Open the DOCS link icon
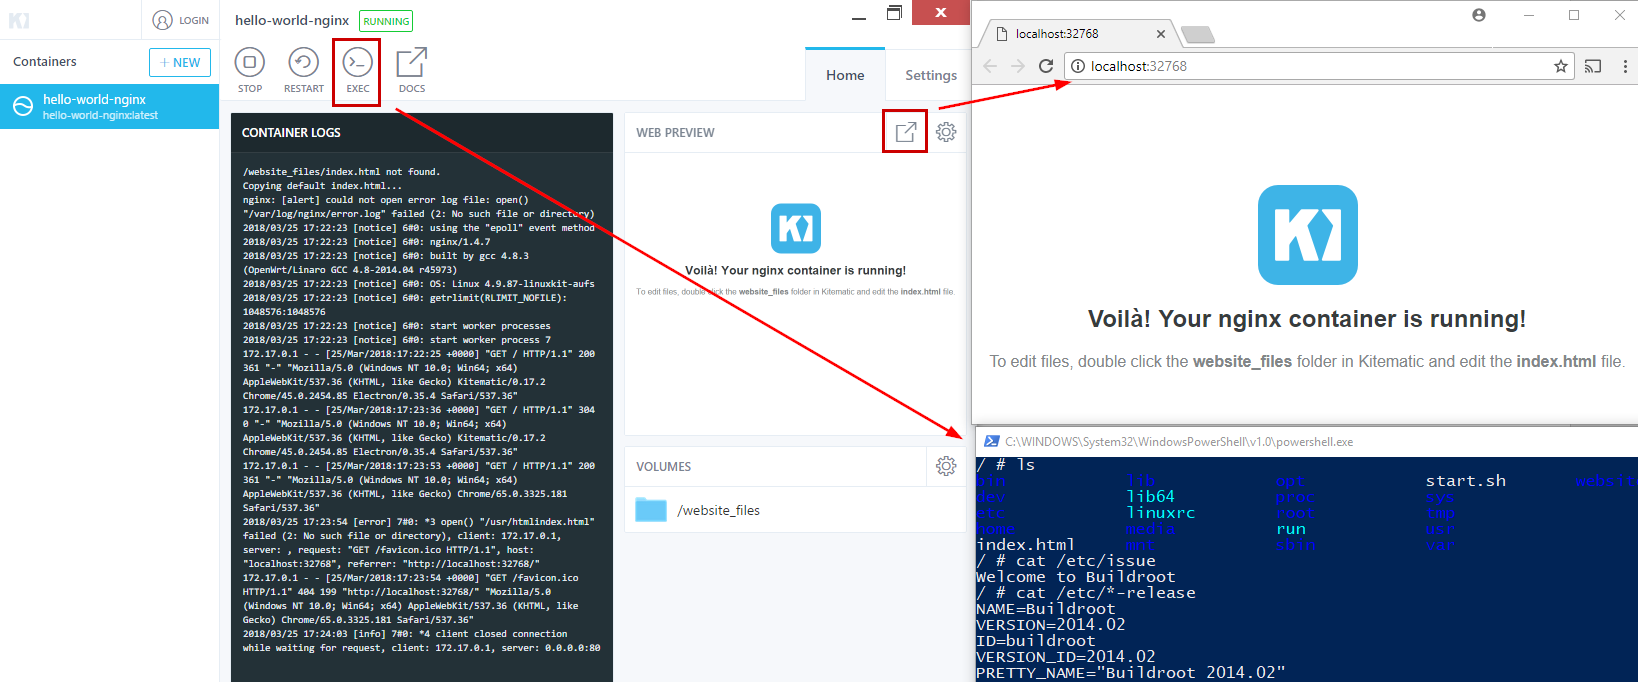Viewport: 1638px width, 682px height. [x=411, y=63]
